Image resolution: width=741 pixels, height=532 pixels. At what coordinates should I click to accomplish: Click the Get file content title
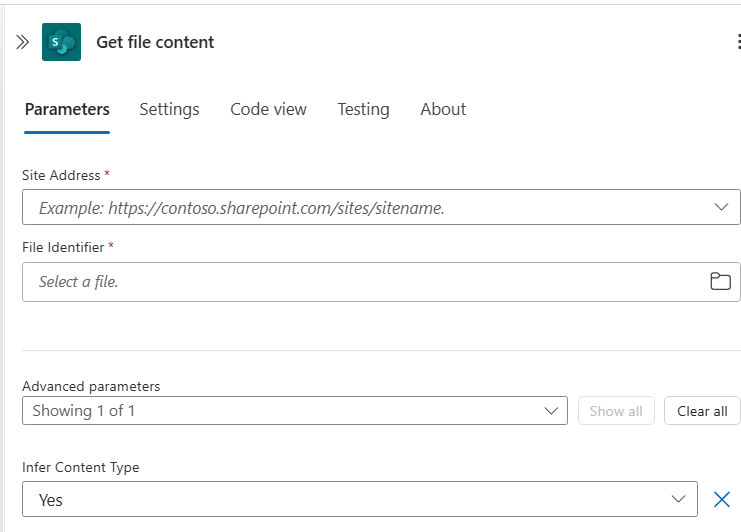click(155, 42)
